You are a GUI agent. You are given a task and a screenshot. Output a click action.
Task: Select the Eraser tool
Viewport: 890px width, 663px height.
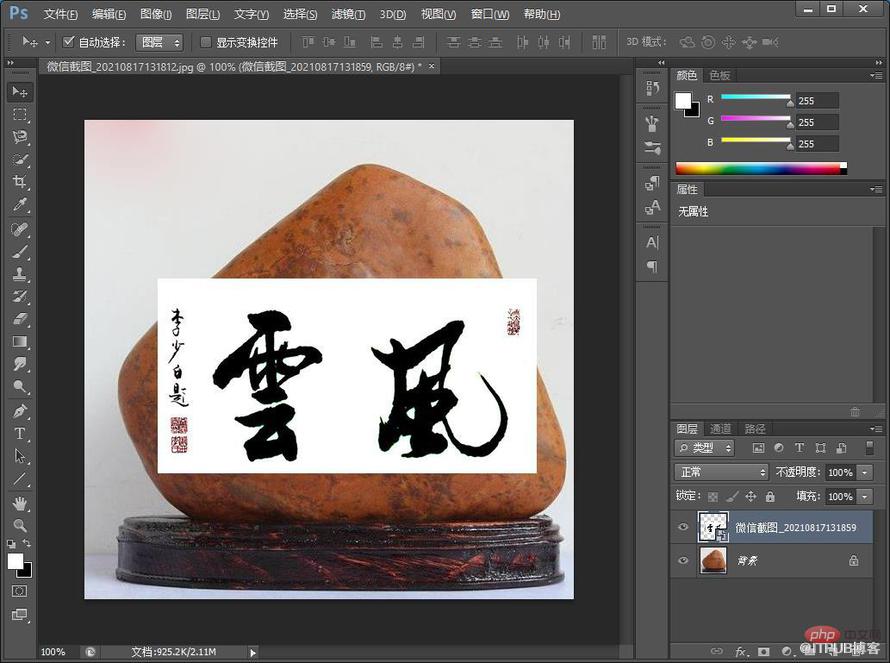[x=20, y=319]
